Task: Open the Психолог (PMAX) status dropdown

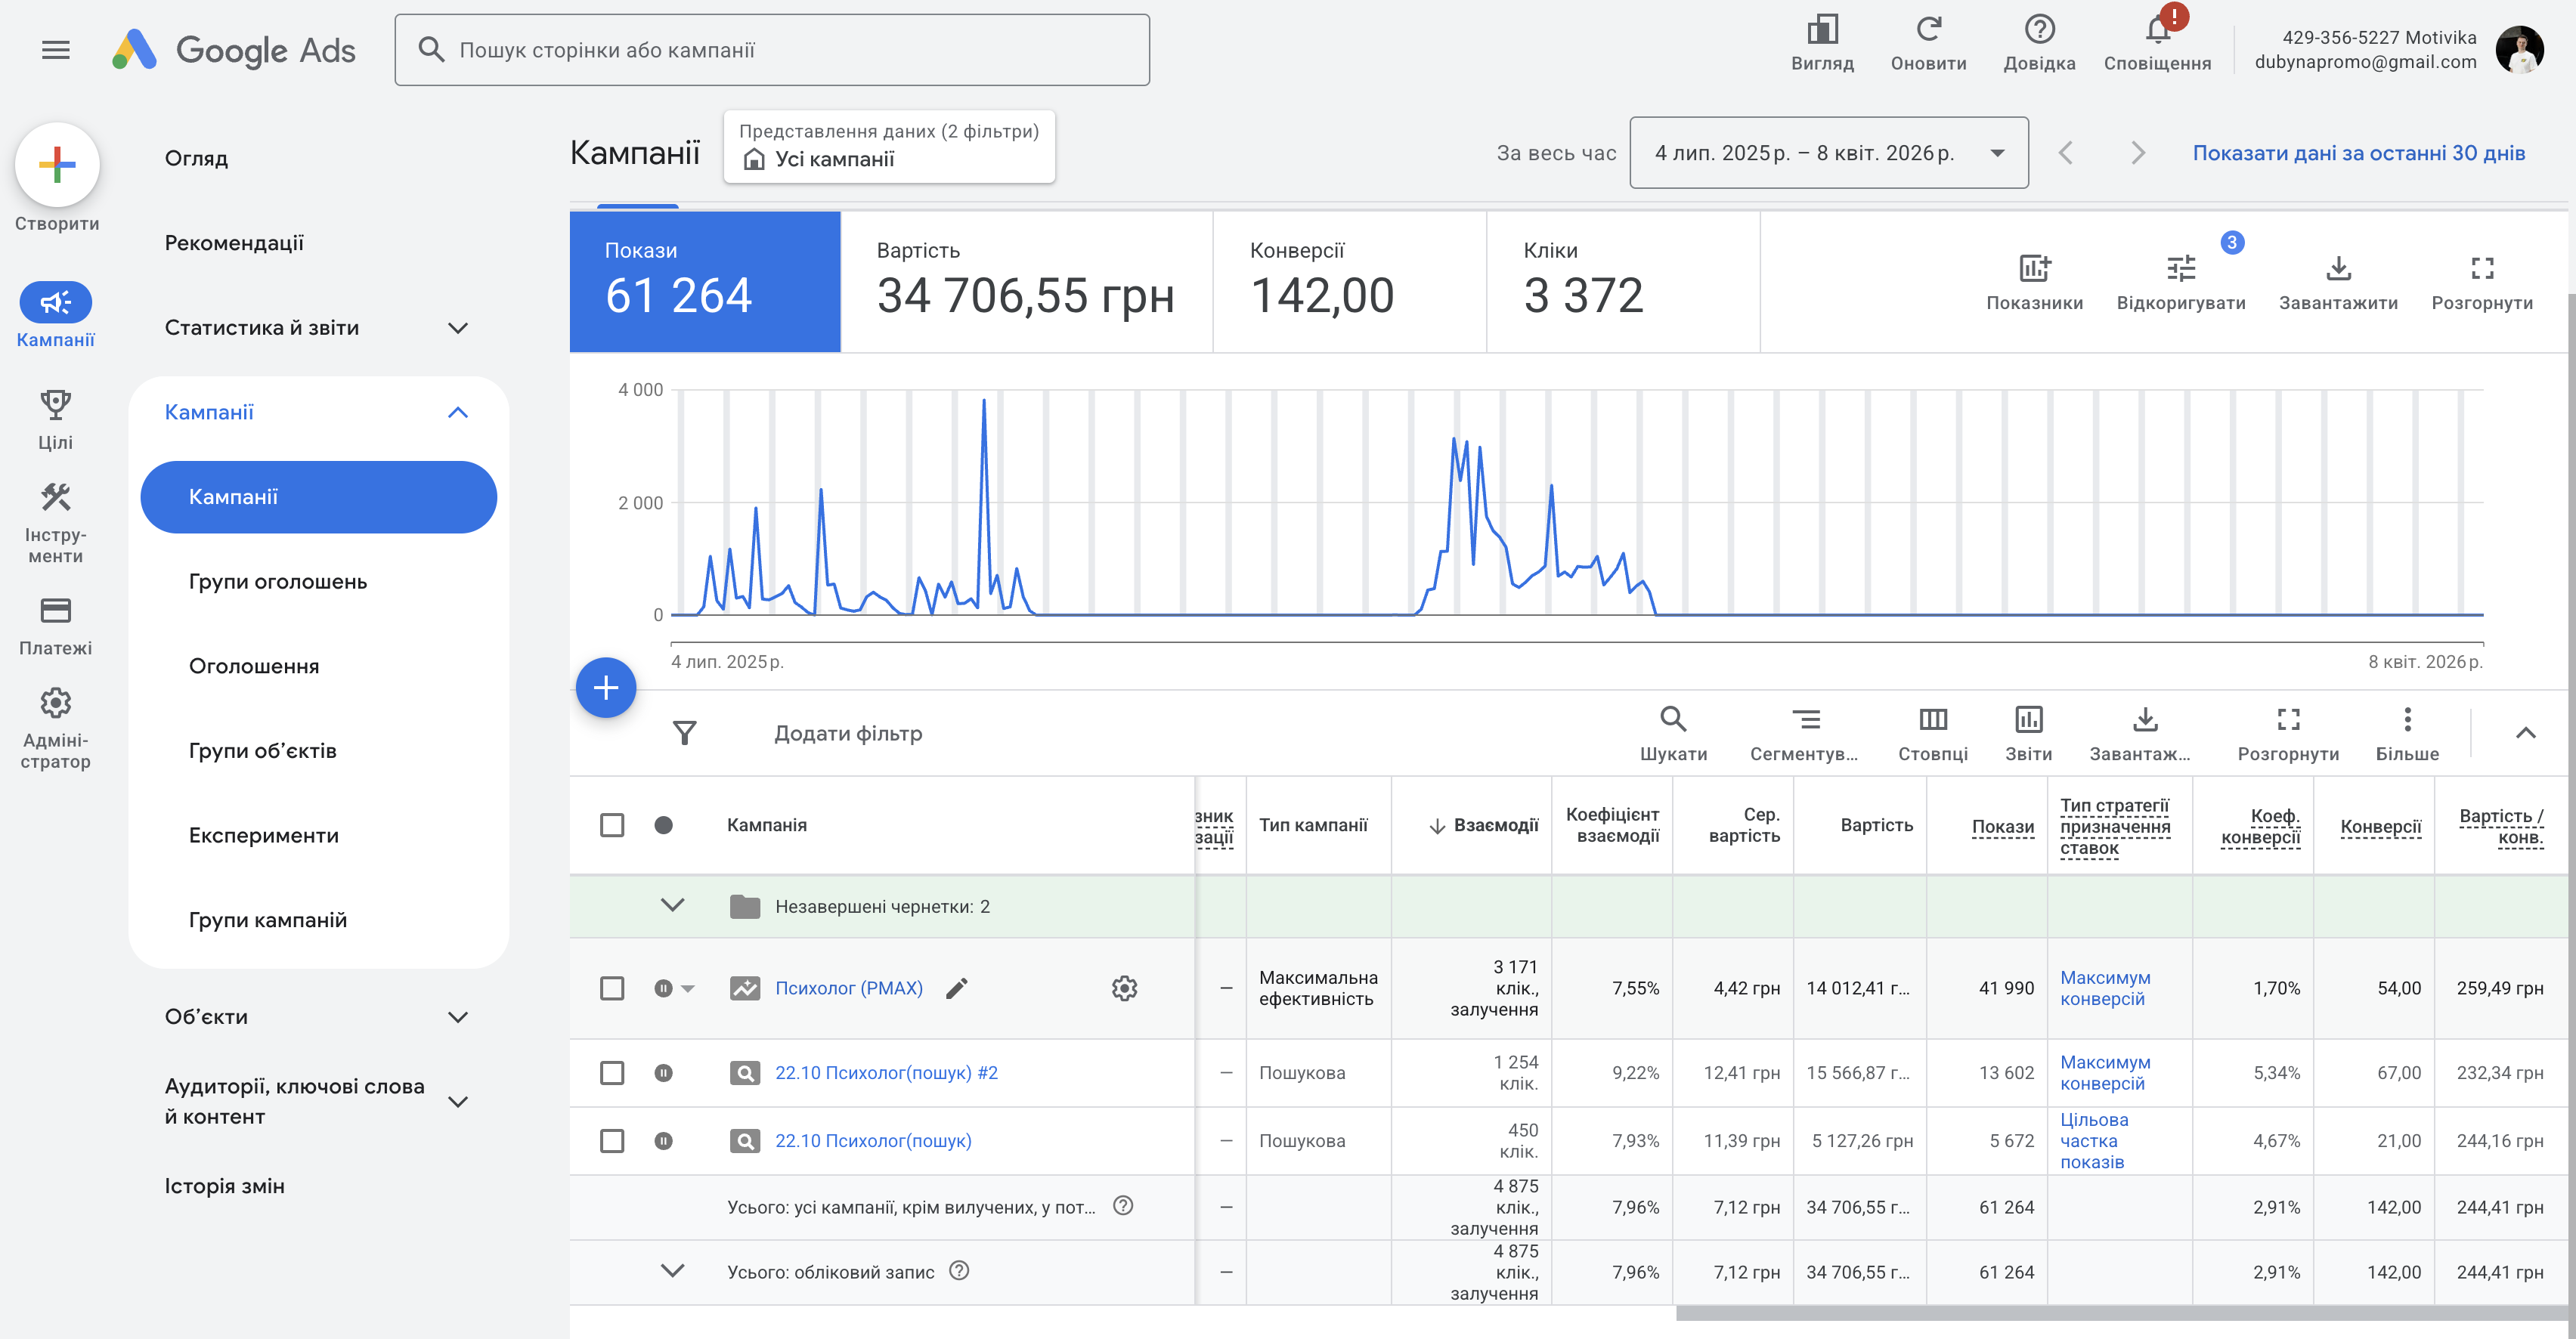Action: tap(688, 988)
